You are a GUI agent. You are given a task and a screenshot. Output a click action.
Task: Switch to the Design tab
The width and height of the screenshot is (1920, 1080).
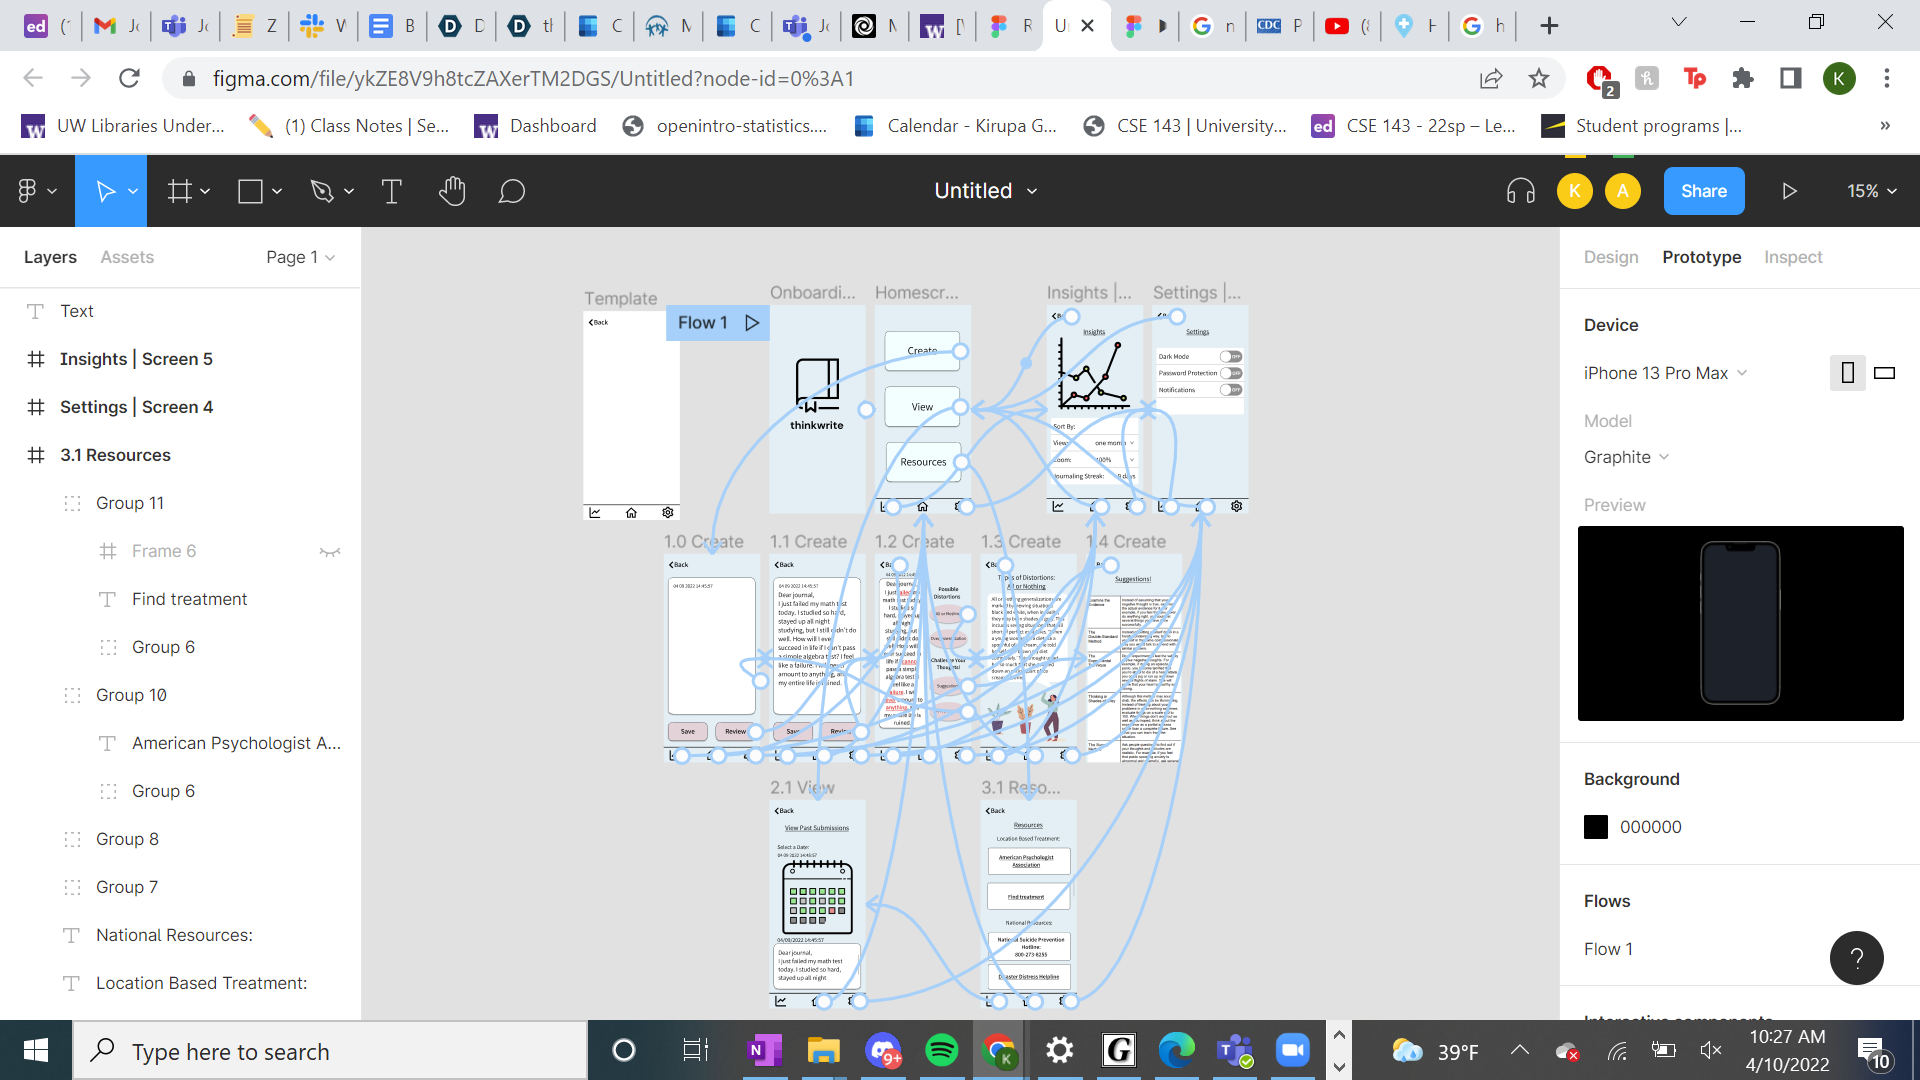click(1611, 257)
